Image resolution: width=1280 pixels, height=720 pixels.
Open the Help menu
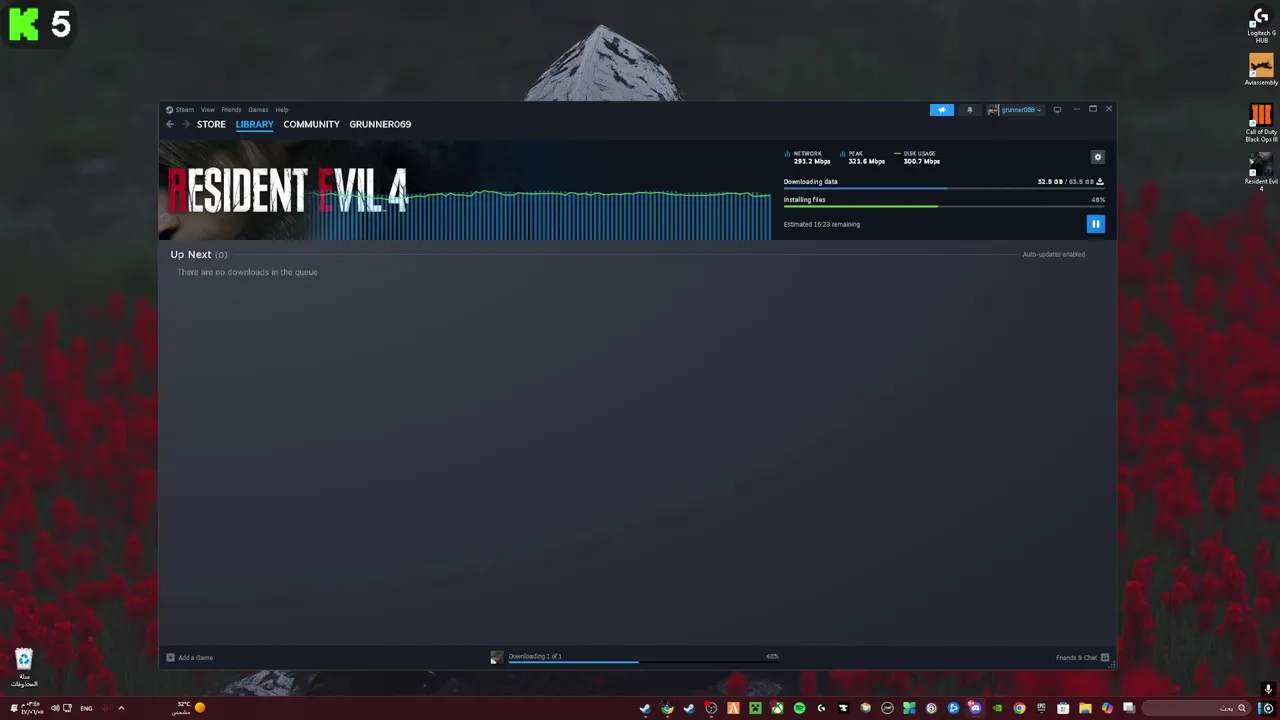pos(282,110)
